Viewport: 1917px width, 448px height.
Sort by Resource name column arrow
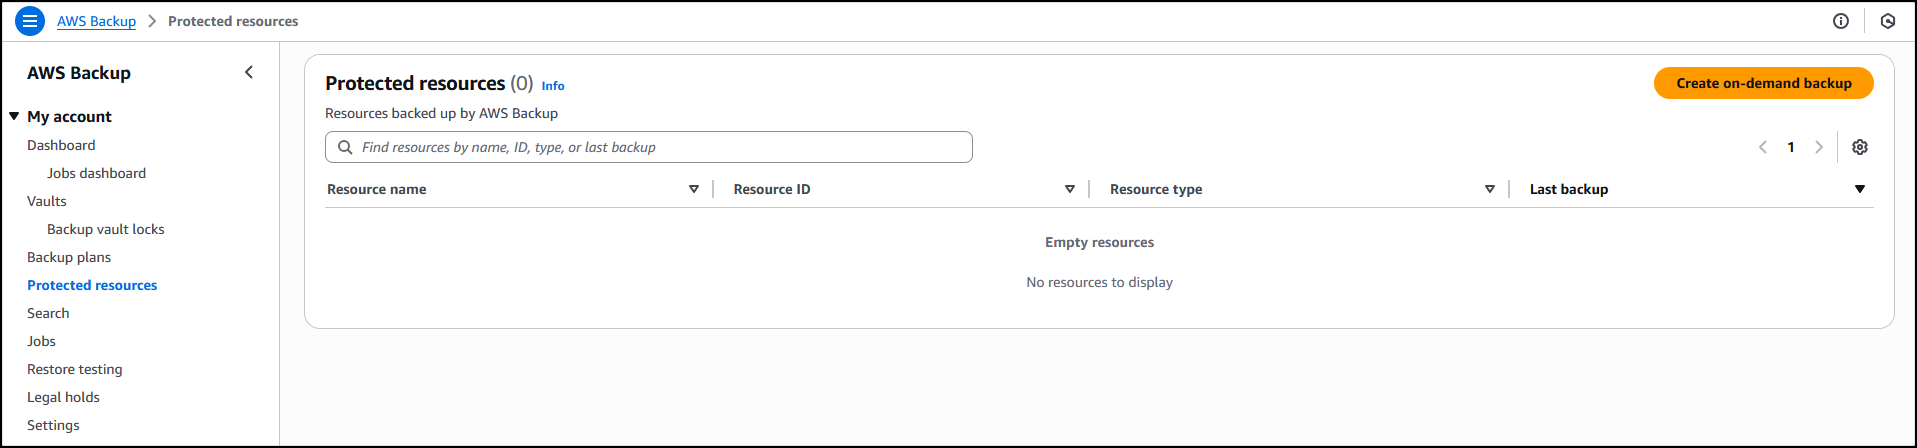tap(693, 189)
